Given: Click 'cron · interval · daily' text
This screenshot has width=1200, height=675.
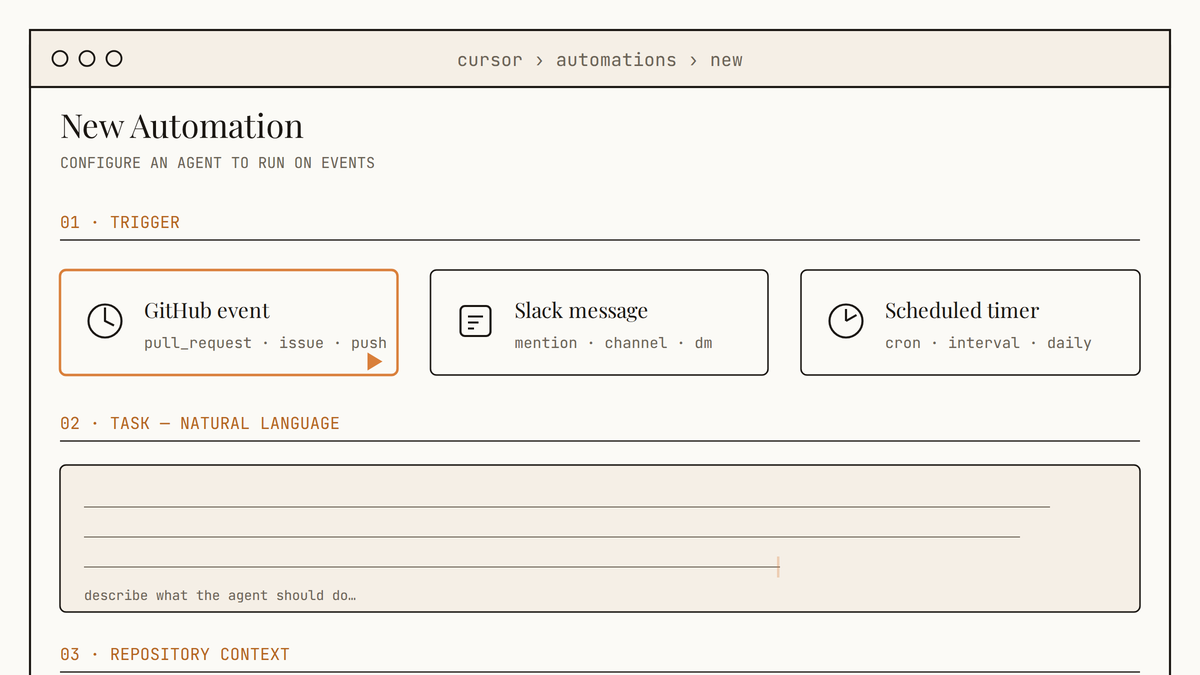Looking at the screenshot, I should pyautogui.click(x=988, y=343).
